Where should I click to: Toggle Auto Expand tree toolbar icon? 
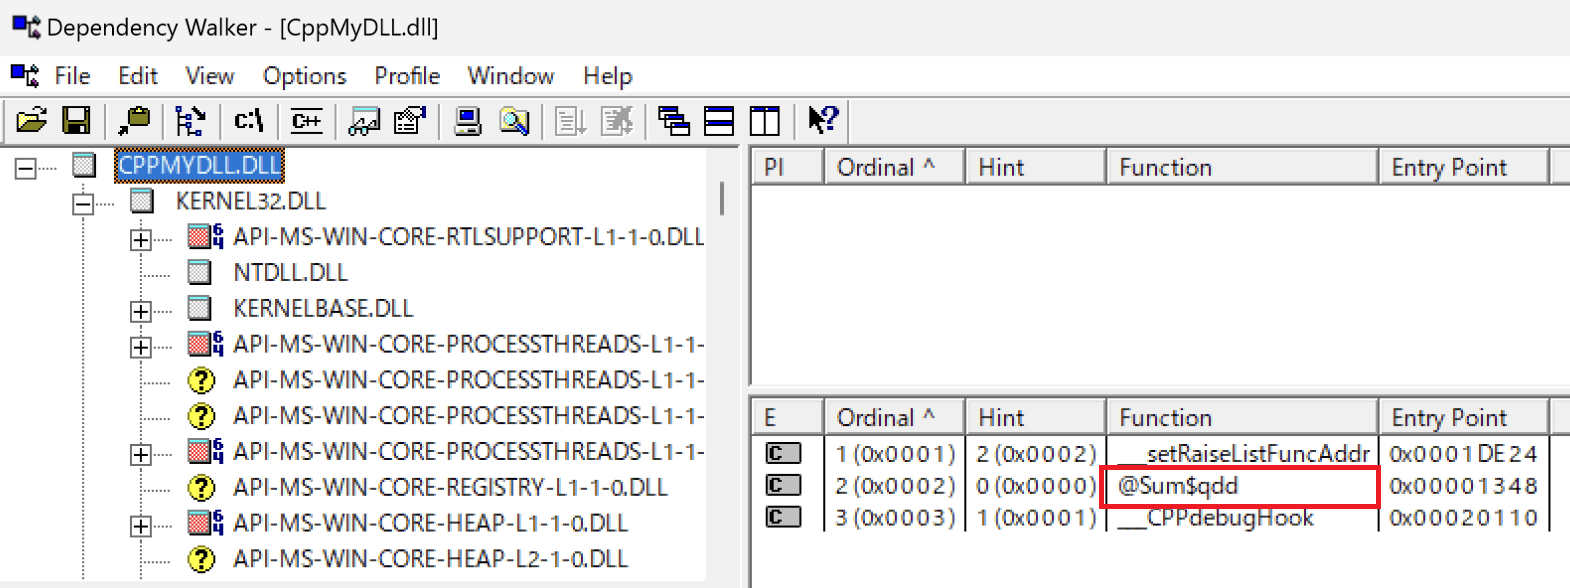(190, 121)
